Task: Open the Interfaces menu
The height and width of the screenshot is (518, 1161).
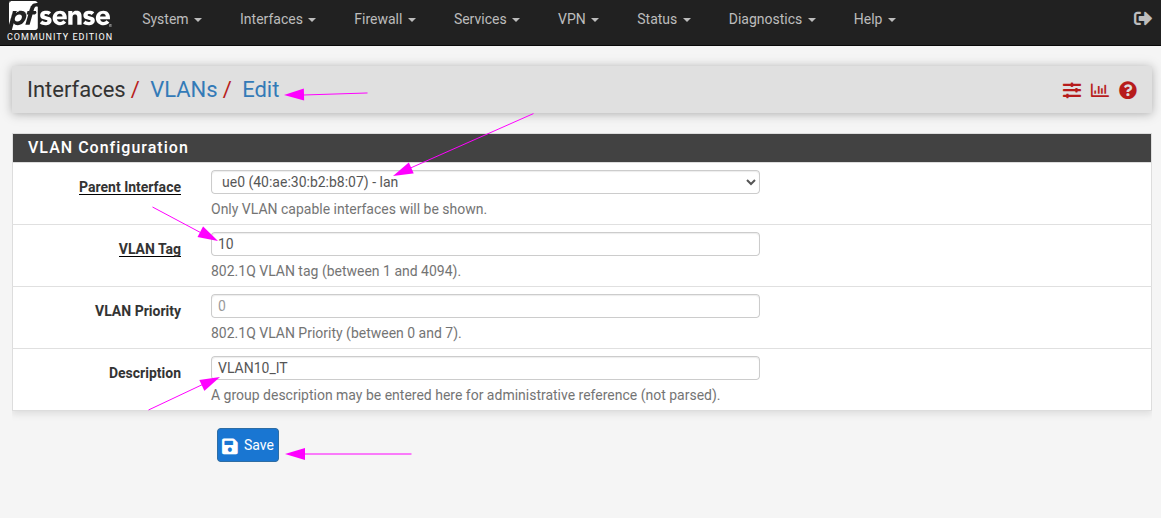Action: 277,19
